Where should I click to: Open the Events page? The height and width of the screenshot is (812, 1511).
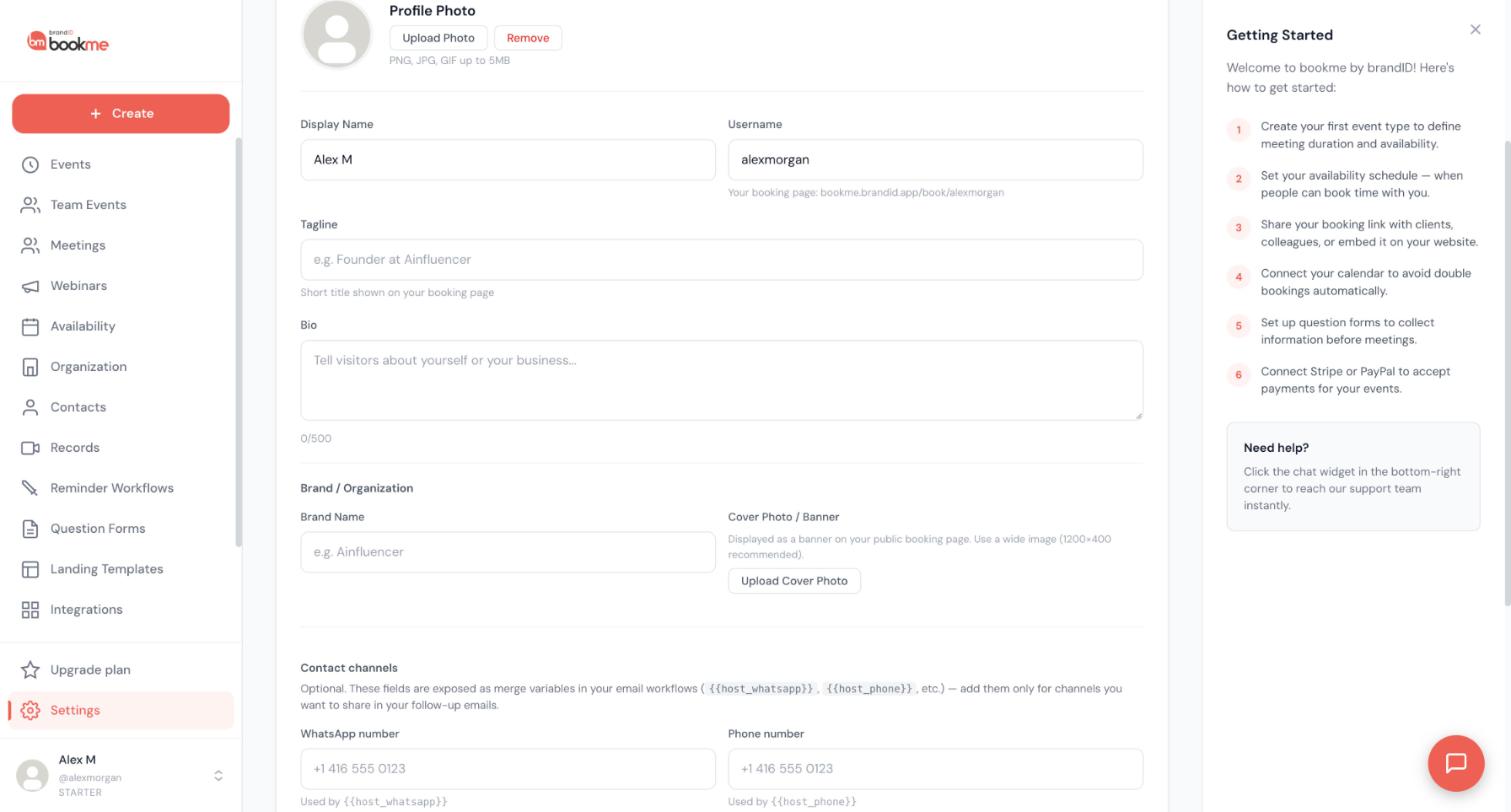pos(120,164)
